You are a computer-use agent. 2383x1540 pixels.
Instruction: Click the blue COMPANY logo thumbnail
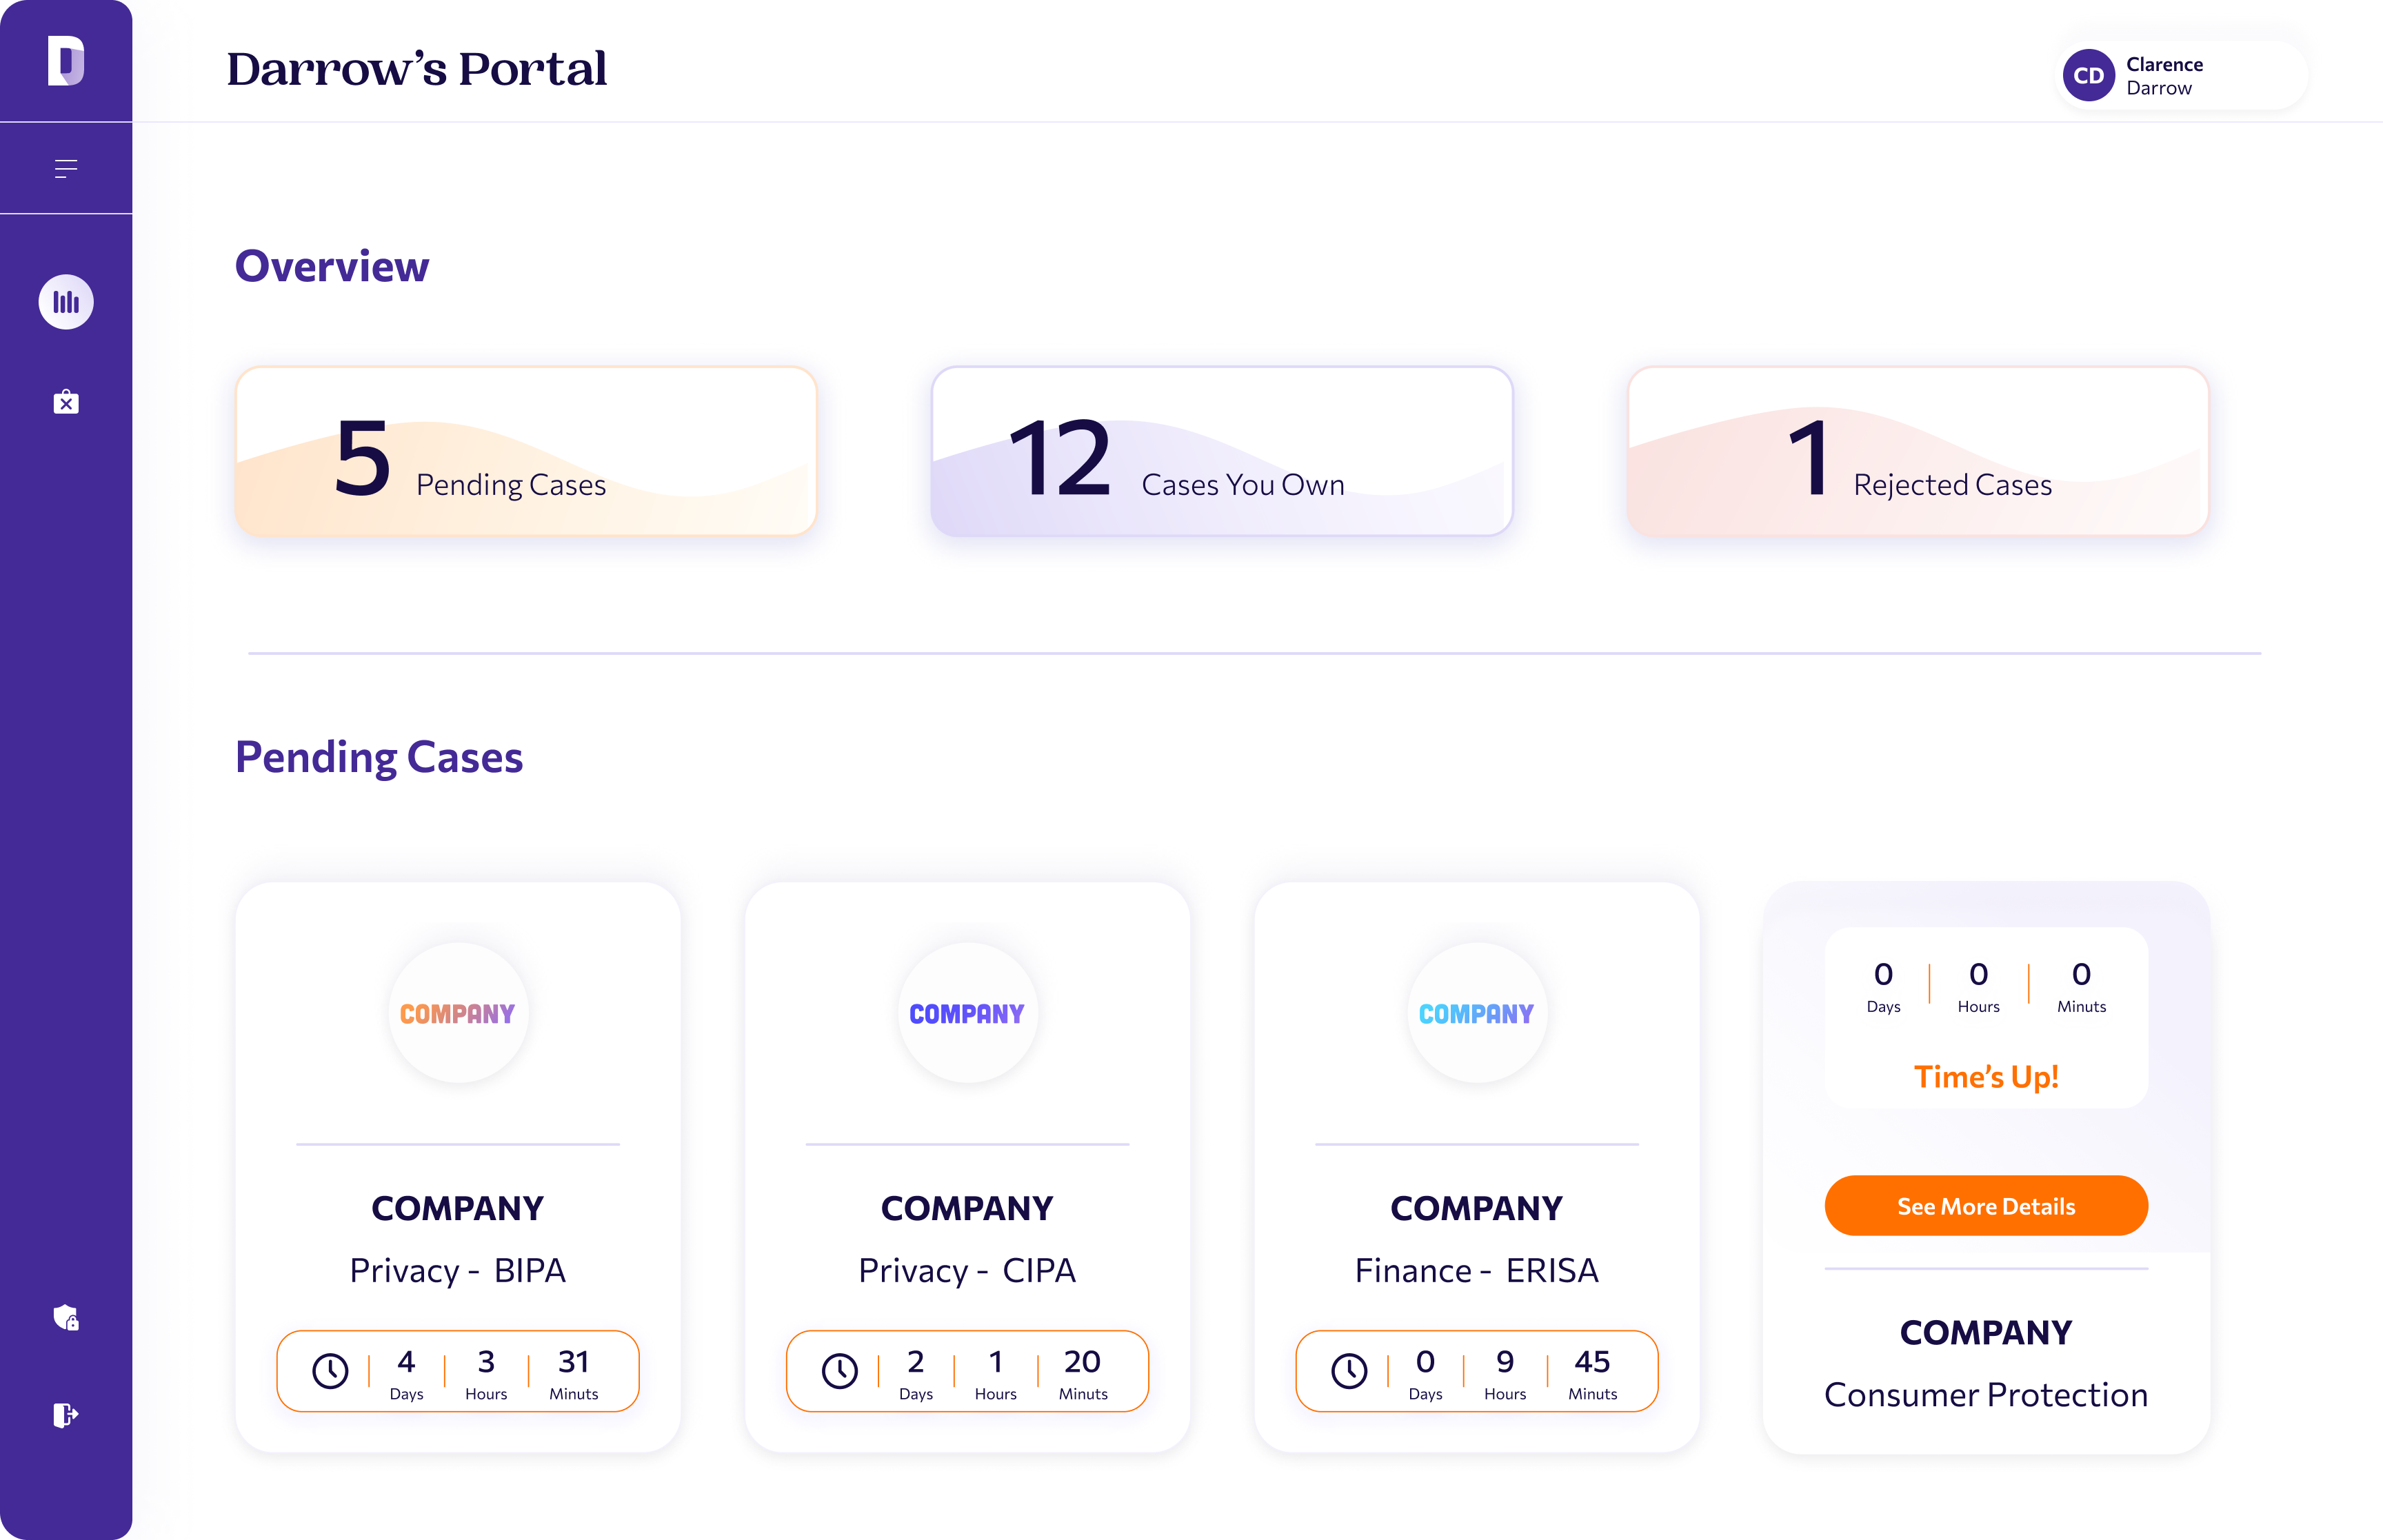tap(1476, 1013)
